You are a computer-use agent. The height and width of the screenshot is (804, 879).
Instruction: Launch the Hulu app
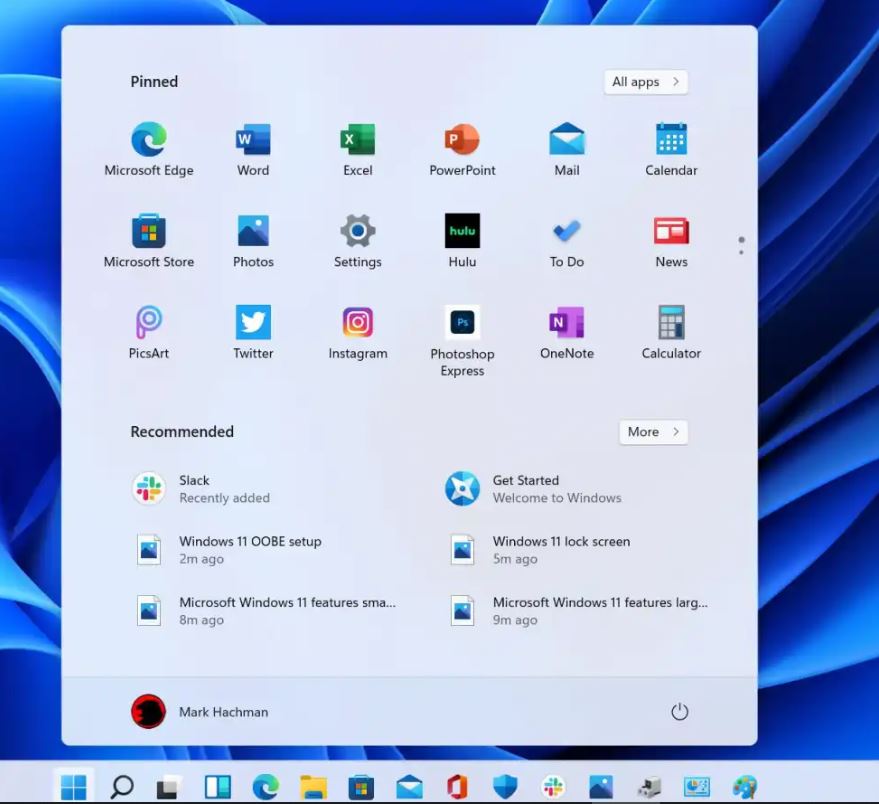pyautogui.click(x=462, y=240)
